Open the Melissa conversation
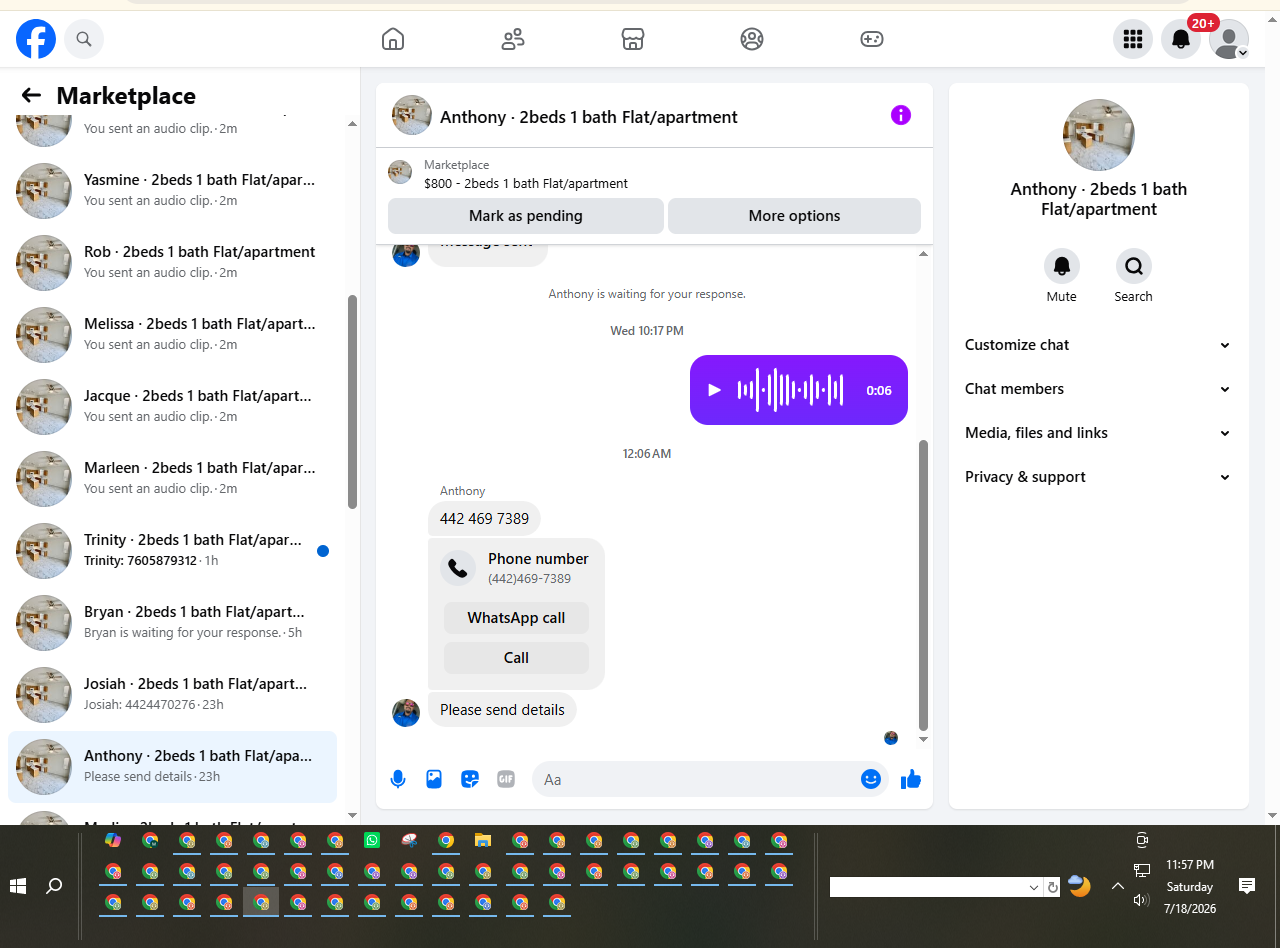 pos(172,334)
